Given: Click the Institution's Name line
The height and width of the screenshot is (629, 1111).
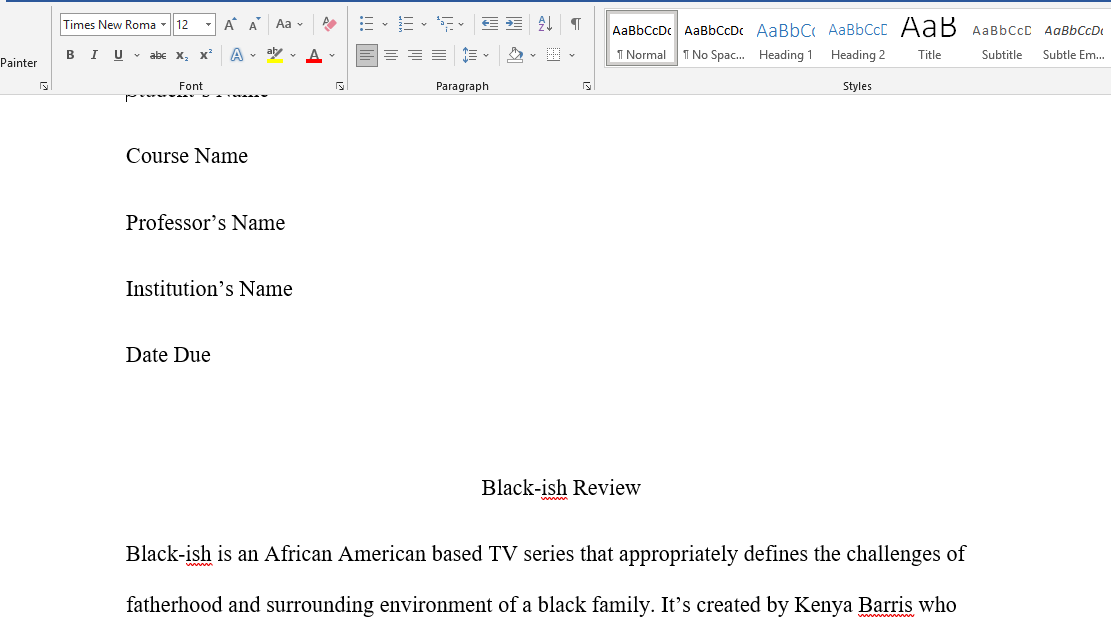Looking at the screenshot, I should coord(209,288).
